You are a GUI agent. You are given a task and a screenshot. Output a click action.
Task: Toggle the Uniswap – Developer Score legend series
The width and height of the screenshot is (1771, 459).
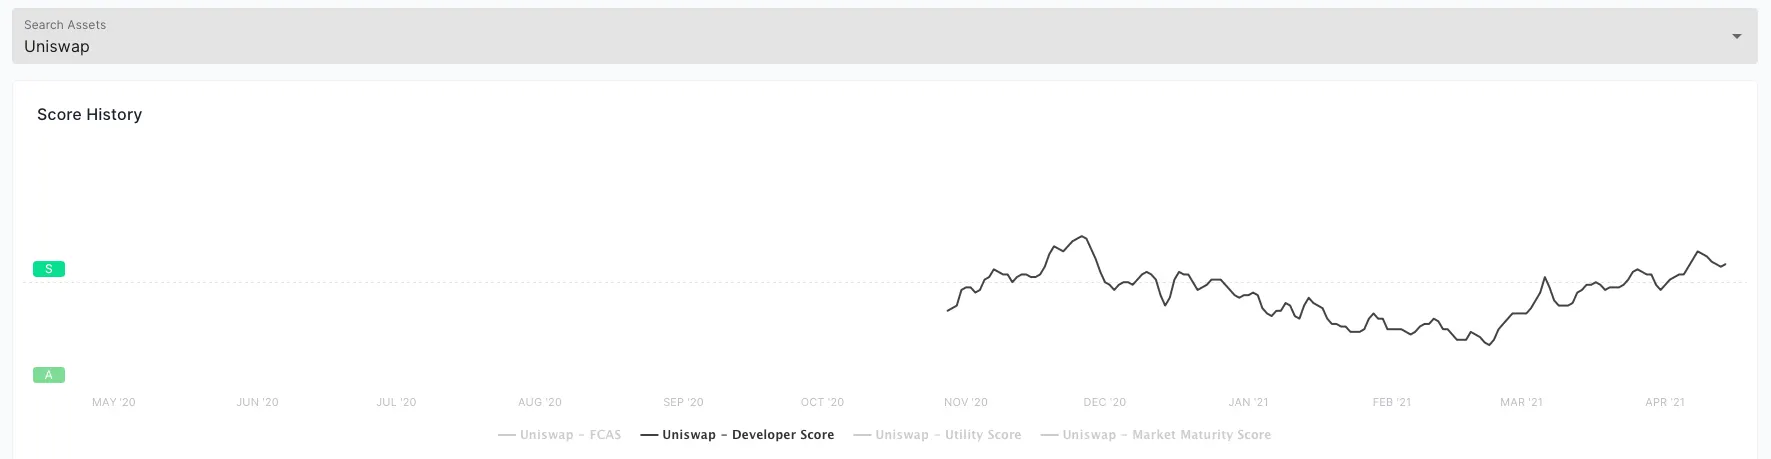(737, 435)
